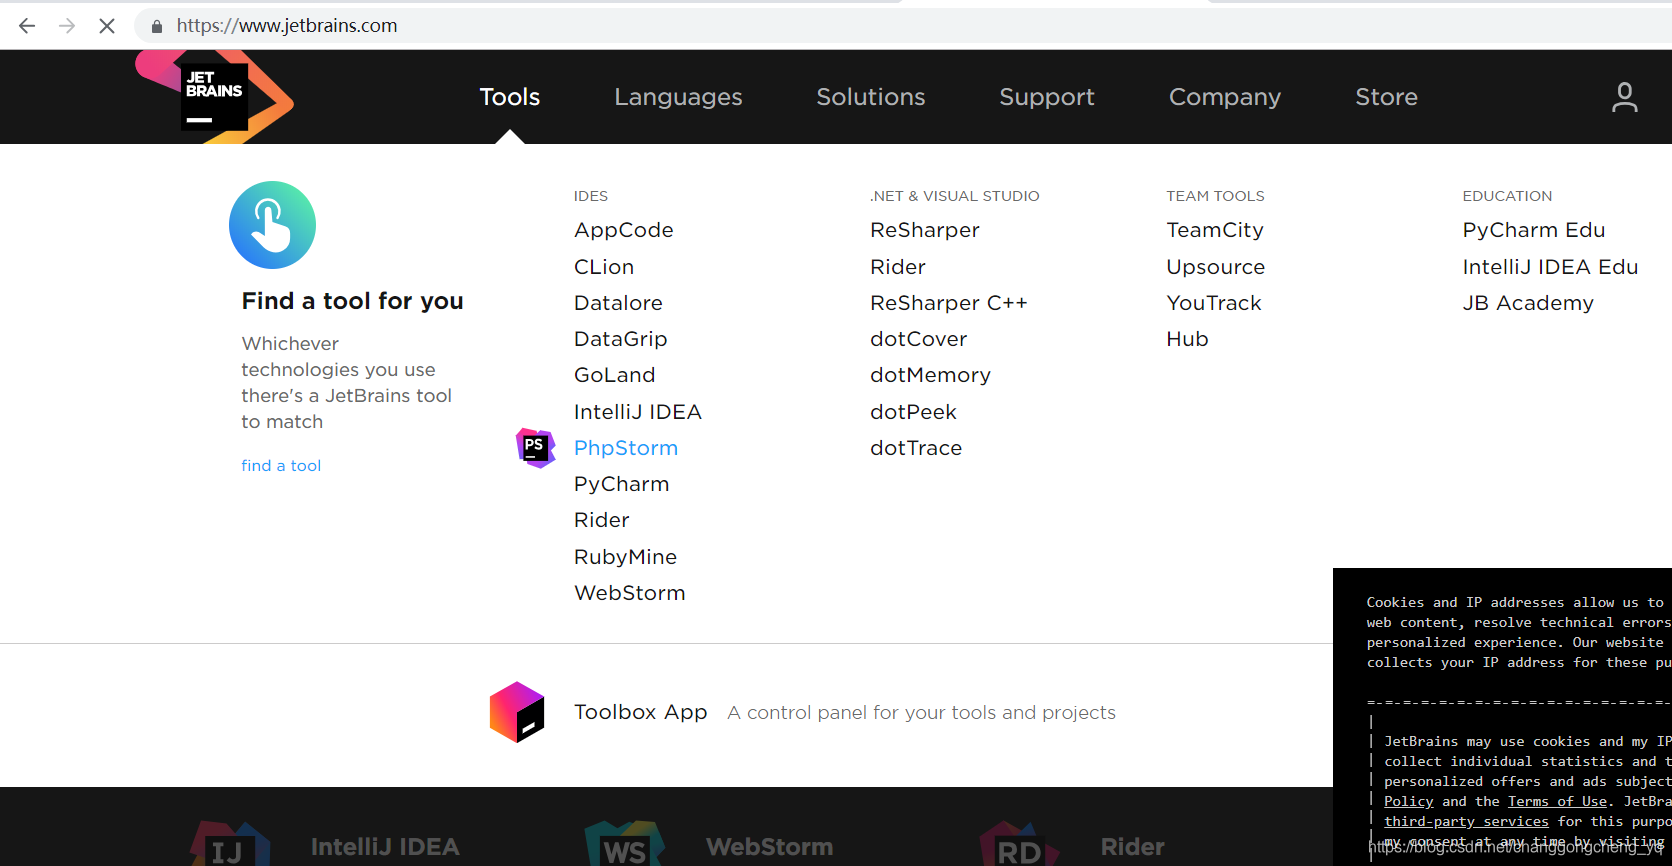This screenshot has height=866, width=1672.
Task: Go back using the browser back arrow
Action: tap(27, 26)
